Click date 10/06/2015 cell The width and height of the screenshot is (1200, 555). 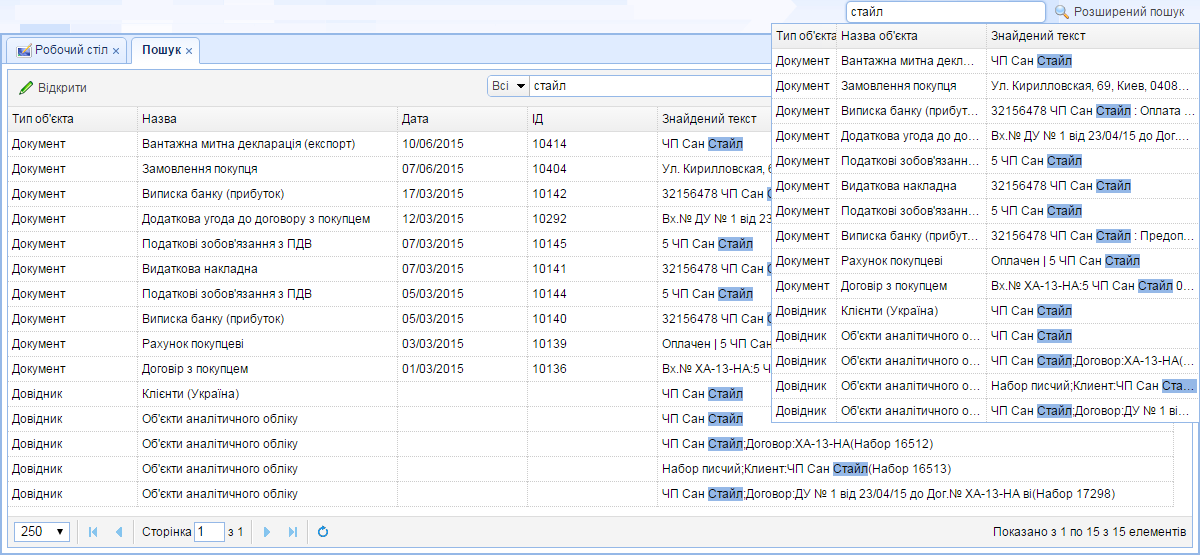point(462,144)
